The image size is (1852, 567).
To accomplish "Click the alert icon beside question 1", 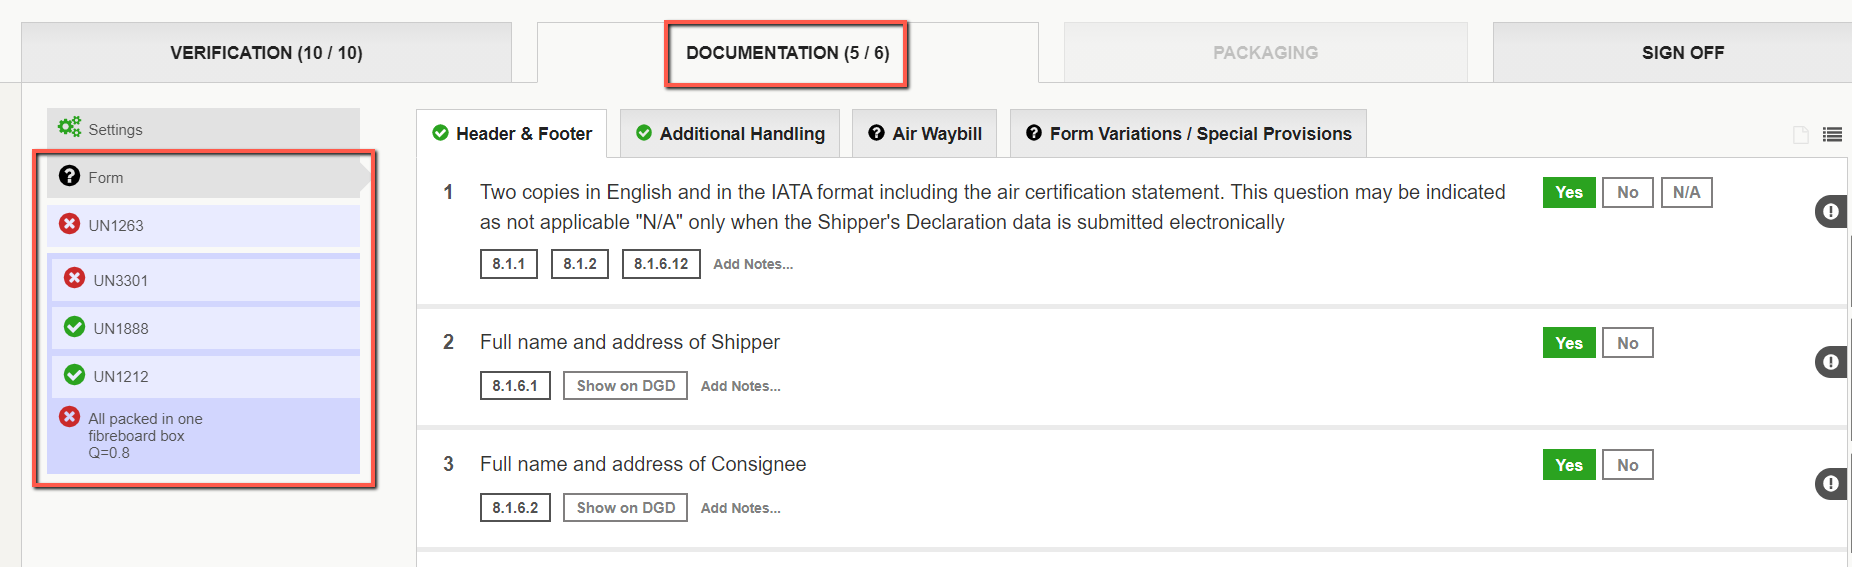I will pos(1830,212).
